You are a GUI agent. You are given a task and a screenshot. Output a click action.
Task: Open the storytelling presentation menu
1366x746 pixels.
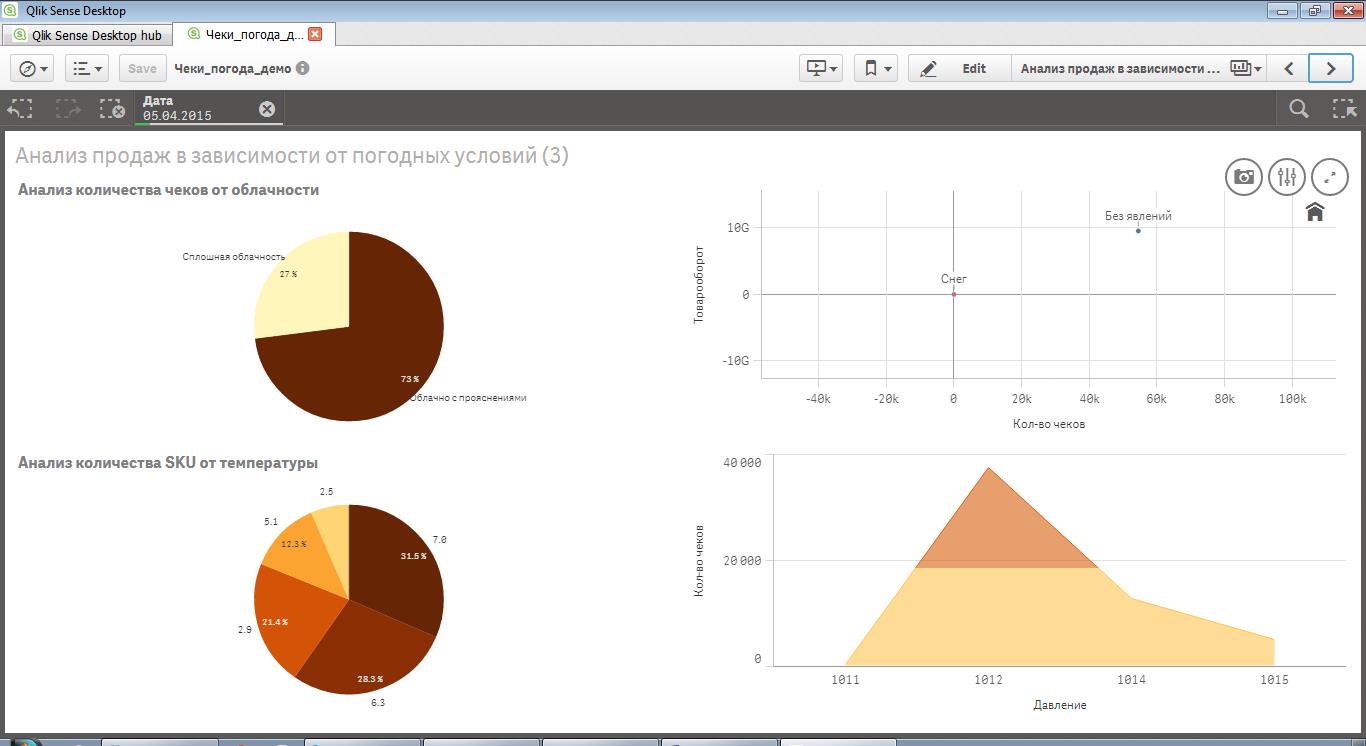click(822, 69)
